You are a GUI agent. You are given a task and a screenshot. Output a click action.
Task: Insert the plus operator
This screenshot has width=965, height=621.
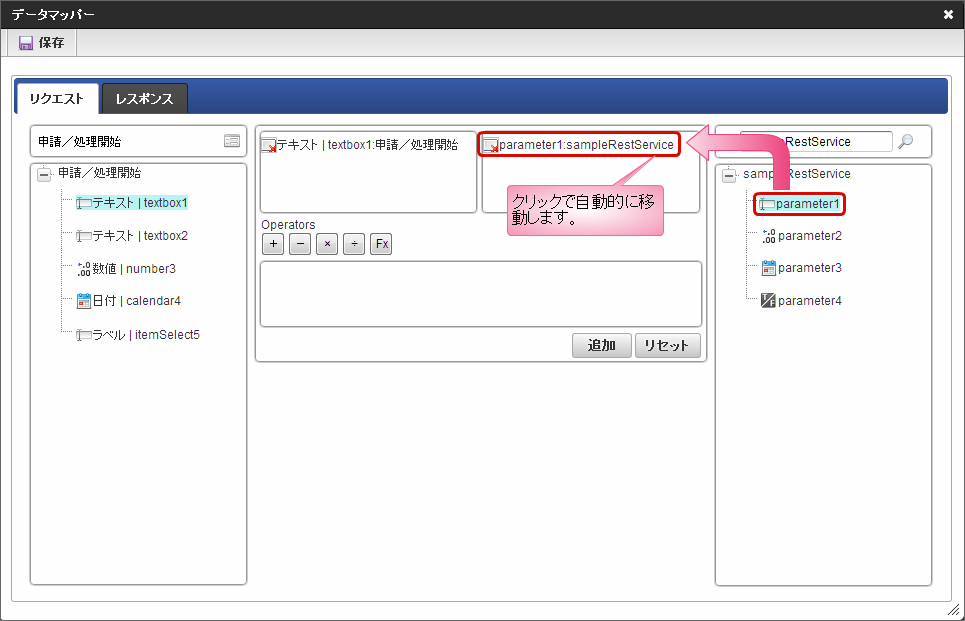[x=273, y=244]
